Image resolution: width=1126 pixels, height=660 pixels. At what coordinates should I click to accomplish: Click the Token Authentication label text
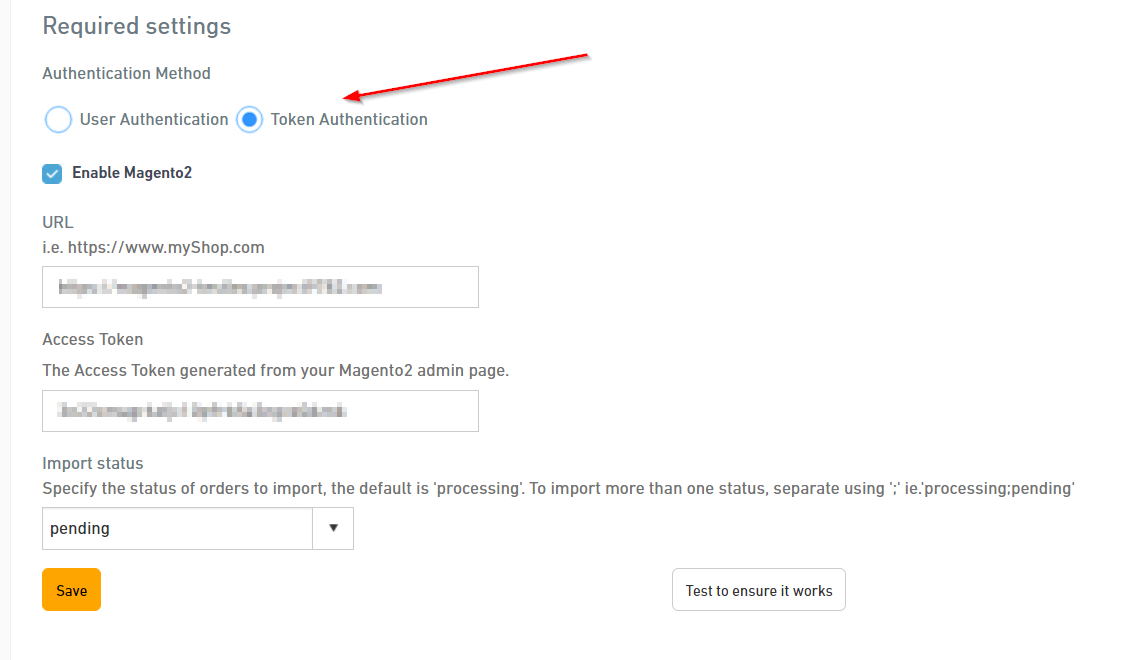click(349, 119)
